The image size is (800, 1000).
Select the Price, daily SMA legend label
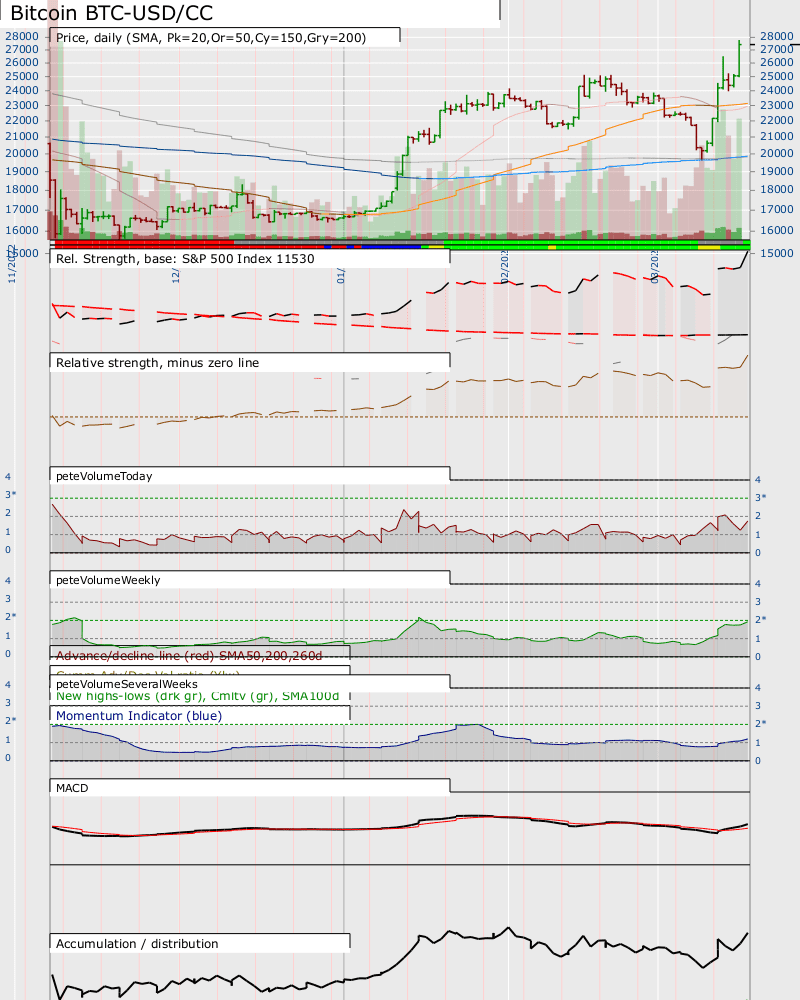click(211, 38)
